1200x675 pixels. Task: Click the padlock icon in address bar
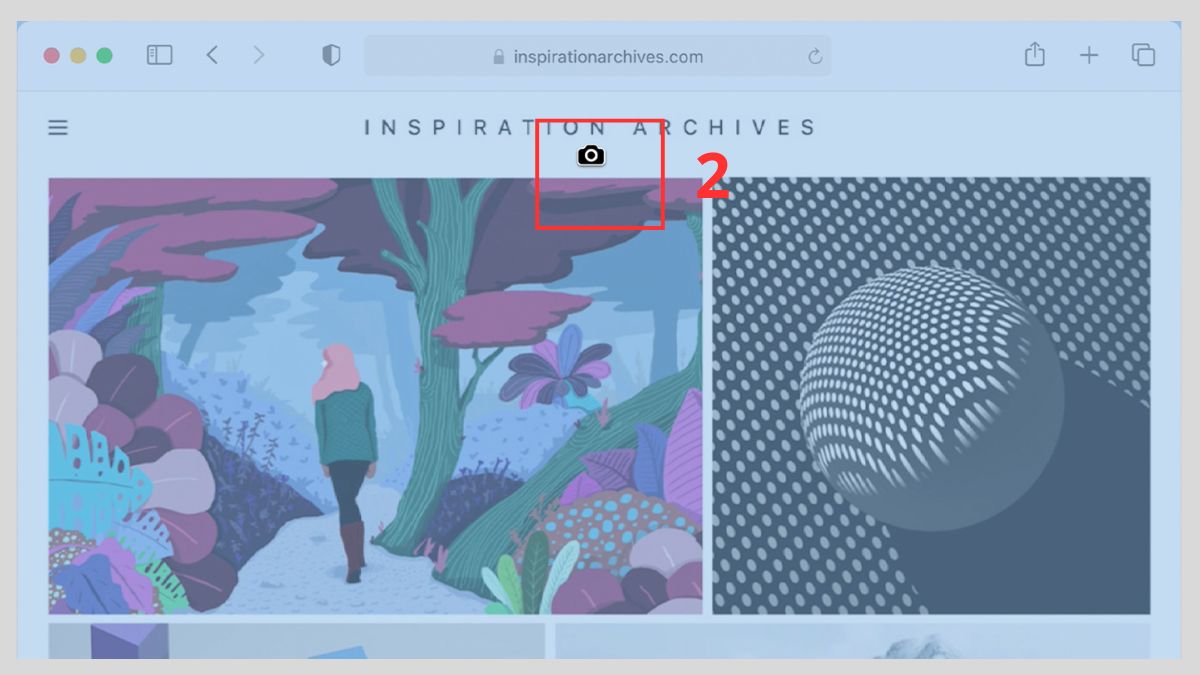[499, 57]
